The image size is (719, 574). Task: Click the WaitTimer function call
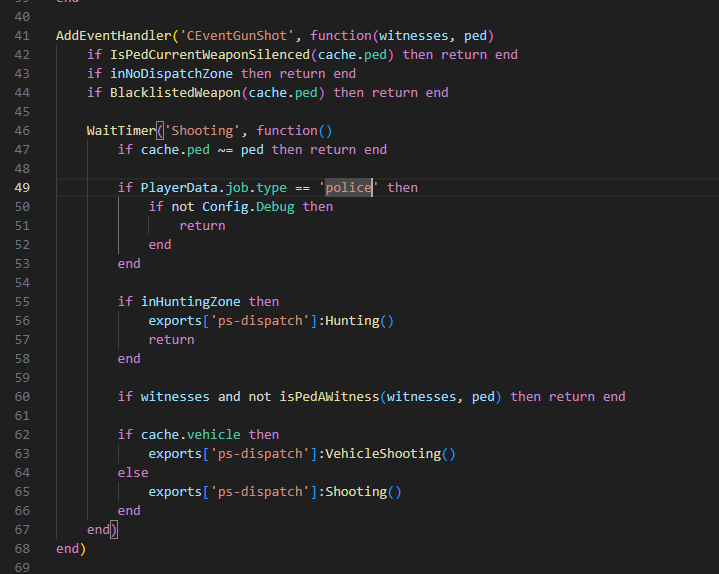122,131
